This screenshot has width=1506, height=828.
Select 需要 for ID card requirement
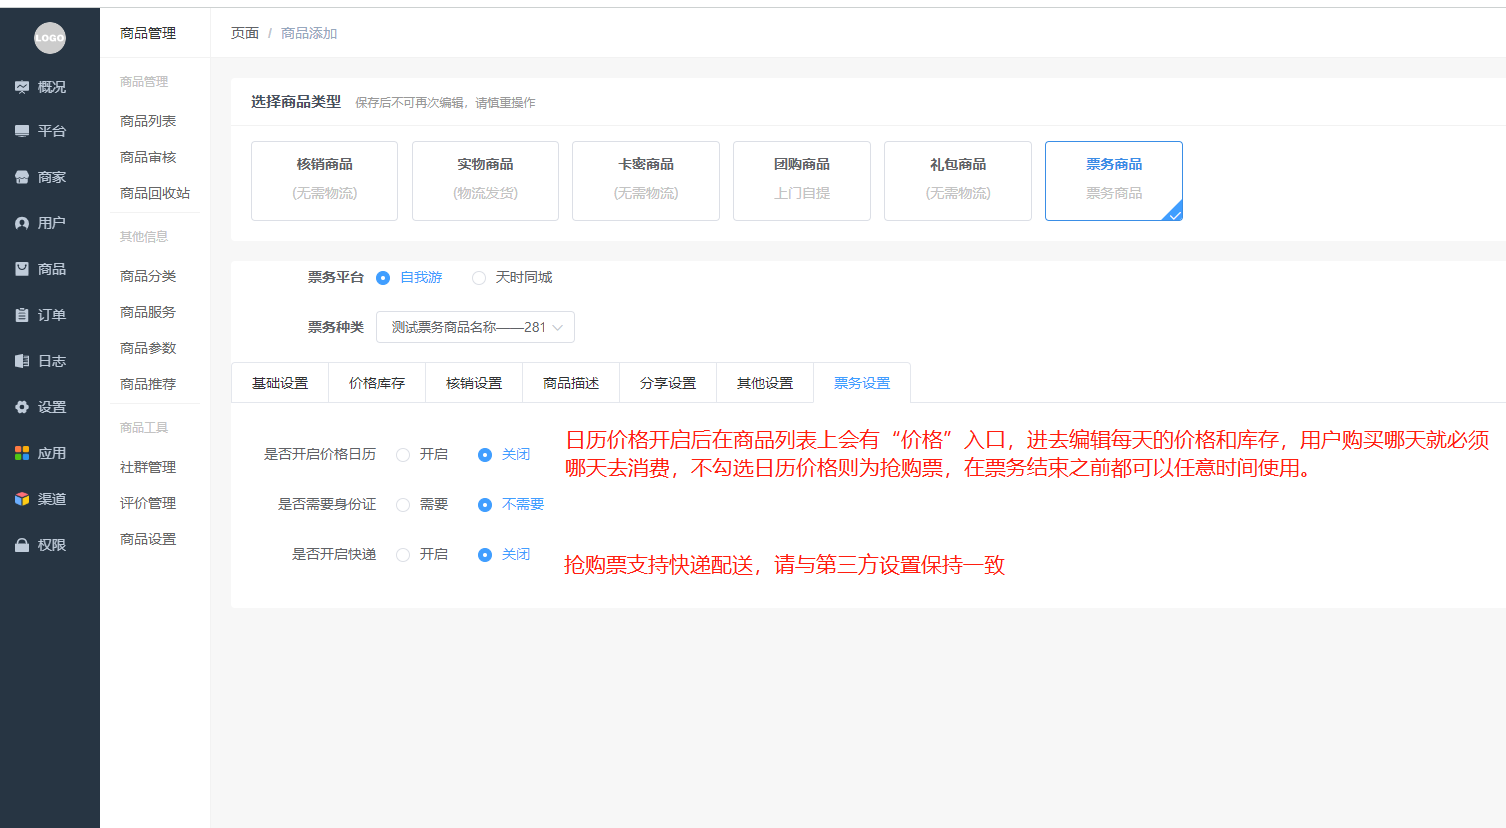click(x=403, y=505)
